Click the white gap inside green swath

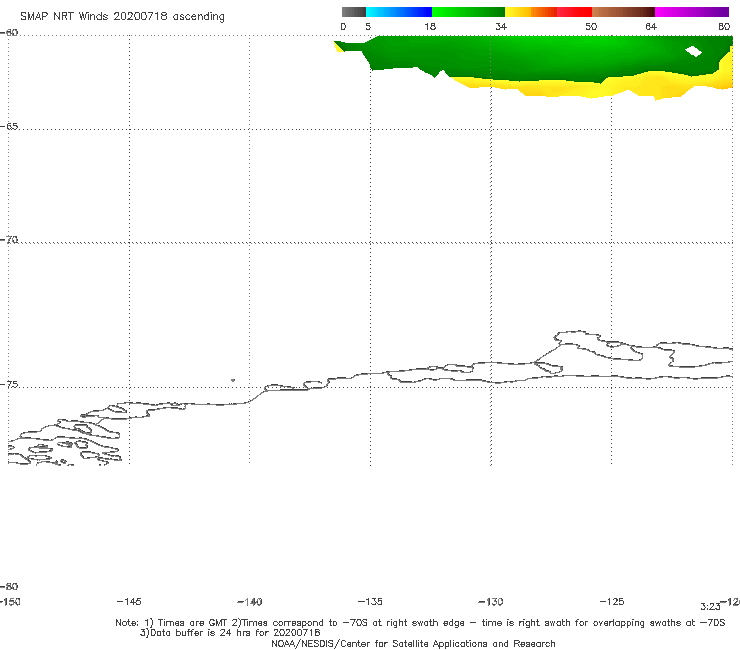[x=693, y=51]
